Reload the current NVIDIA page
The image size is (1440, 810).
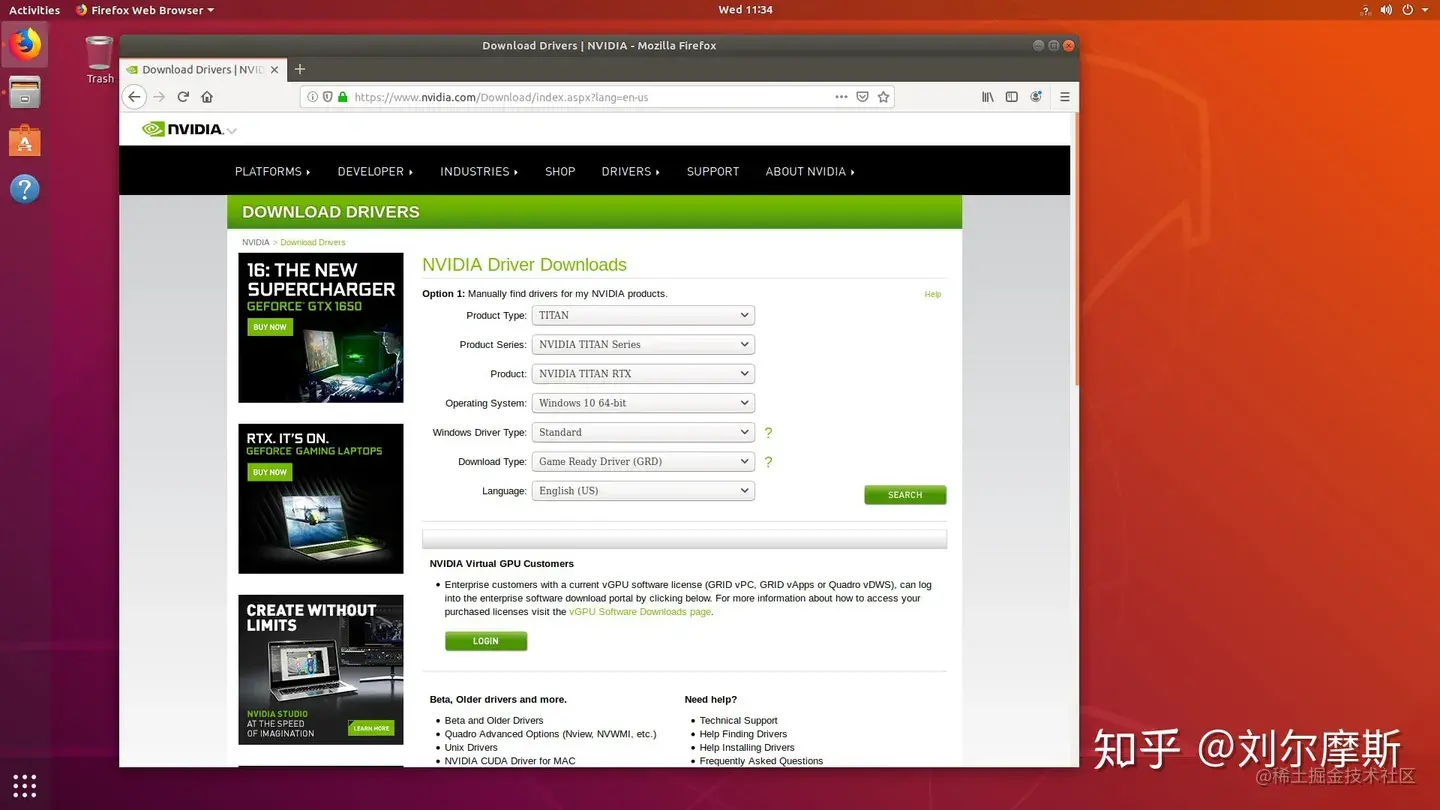click(x=183, y=97)
